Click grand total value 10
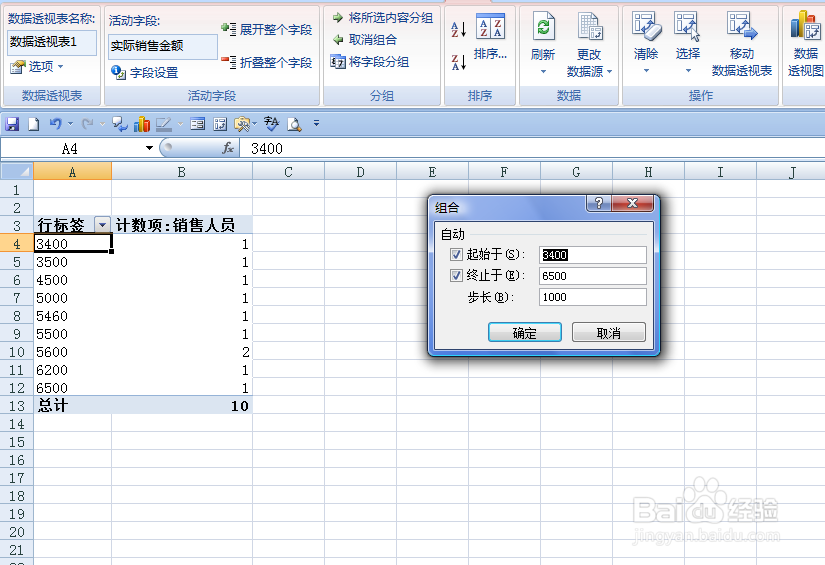 tap(182, 406)
